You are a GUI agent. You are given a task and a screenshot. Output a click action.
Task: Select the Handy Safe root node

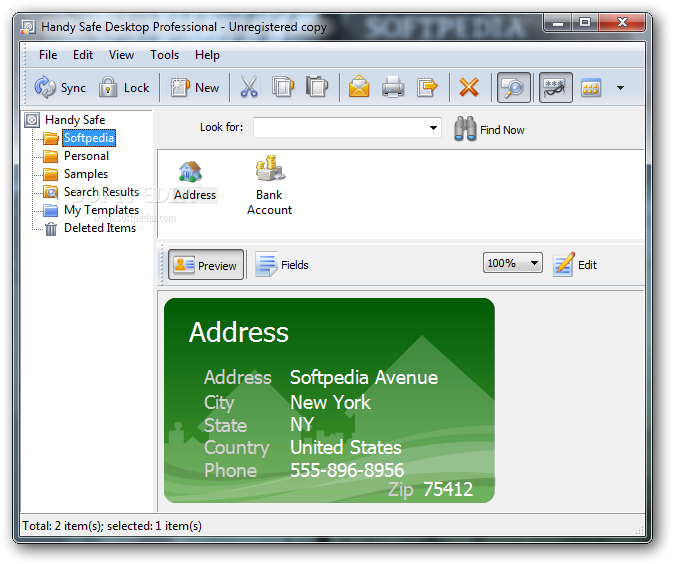click(75, 120)
